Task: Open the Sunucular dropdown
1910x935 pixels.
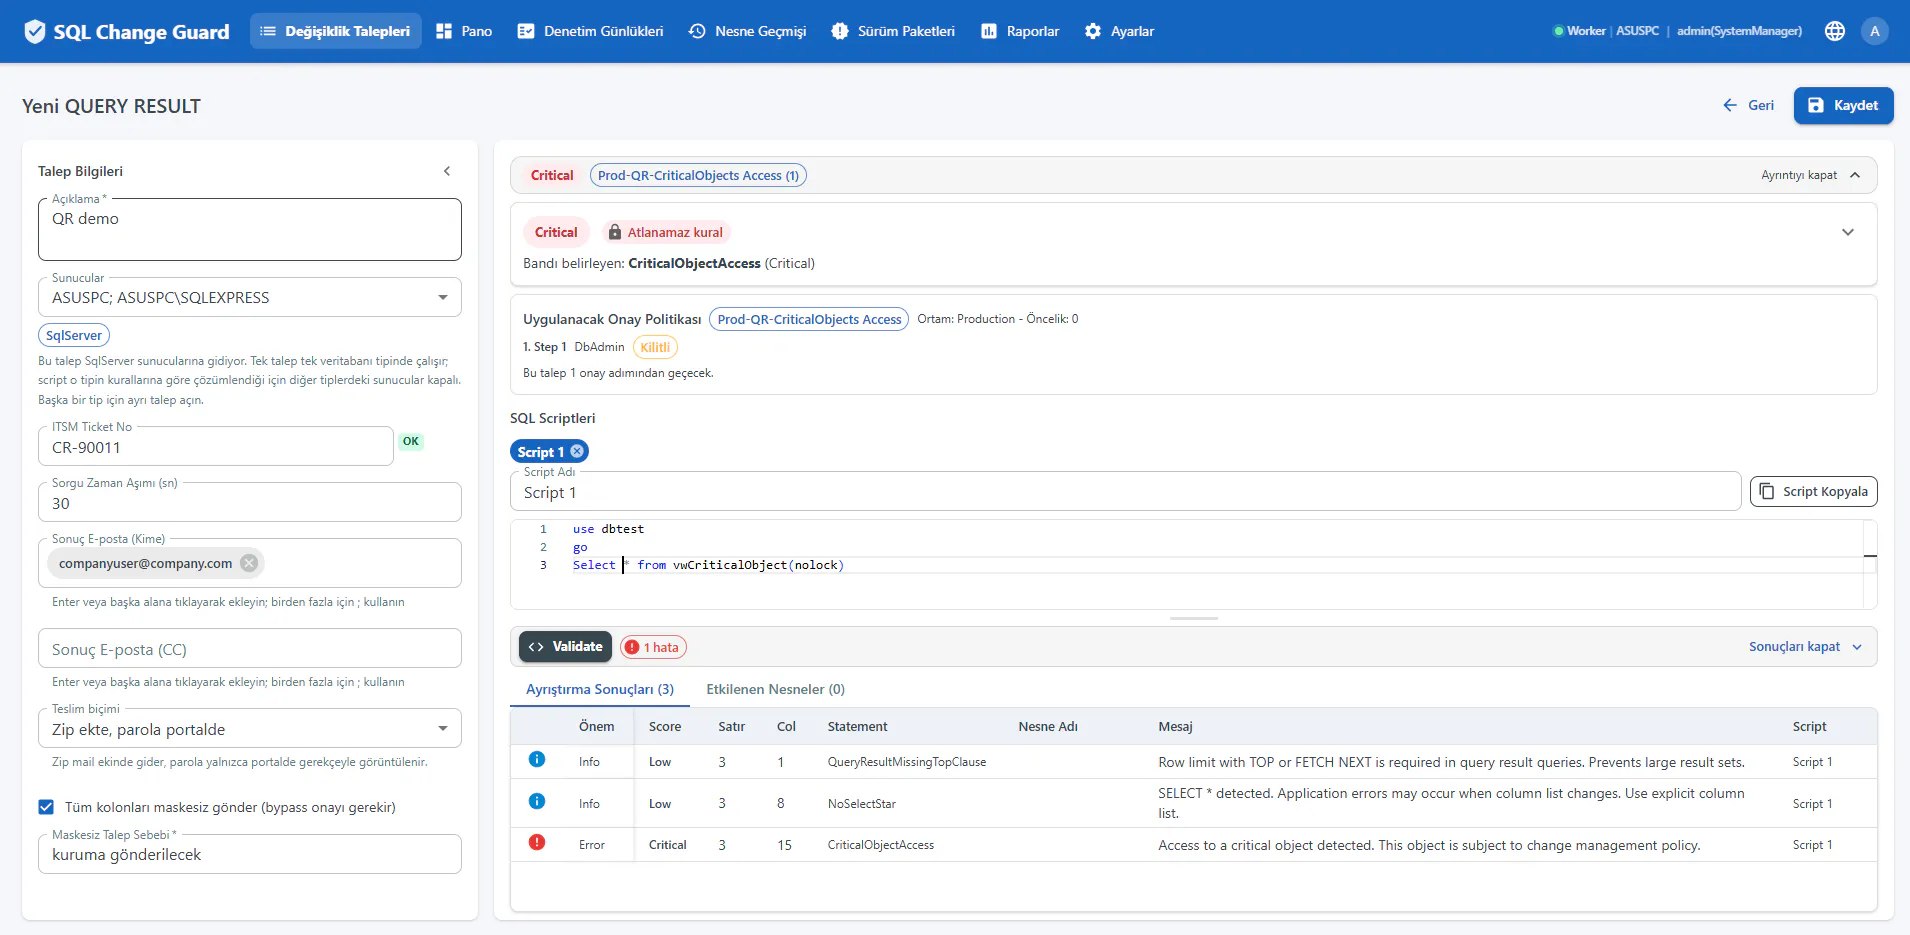Action: [250, 298]
